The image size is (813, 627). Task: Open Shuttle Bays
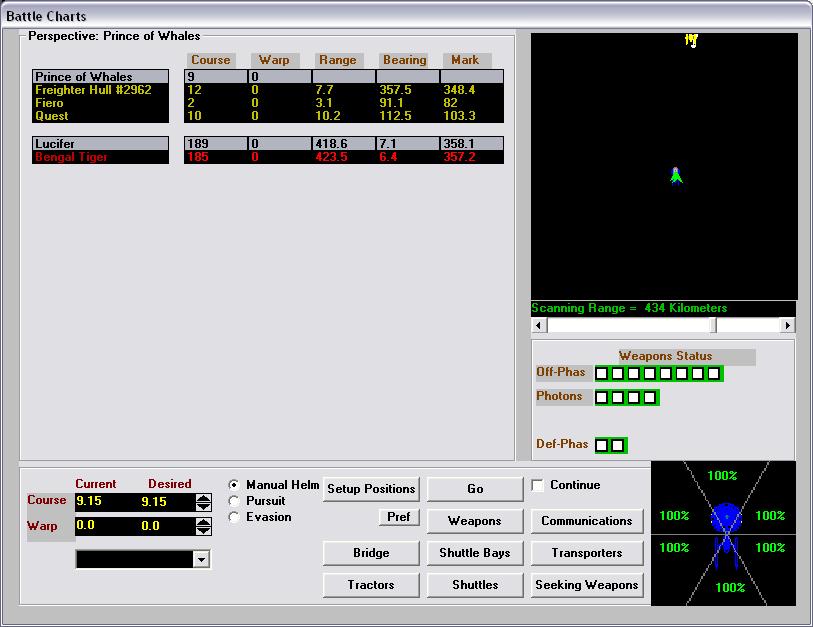pyautogui.click(x=475, y=553)
